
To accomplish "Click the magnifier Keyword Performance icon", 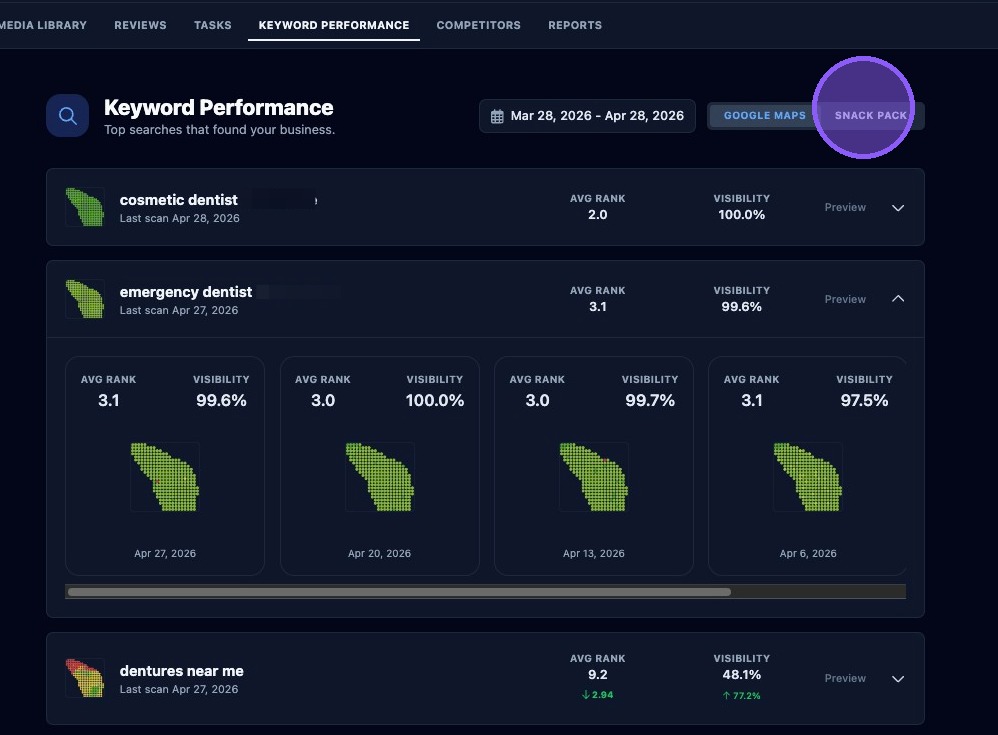I will pyautogui.click(x=67, y=116).
